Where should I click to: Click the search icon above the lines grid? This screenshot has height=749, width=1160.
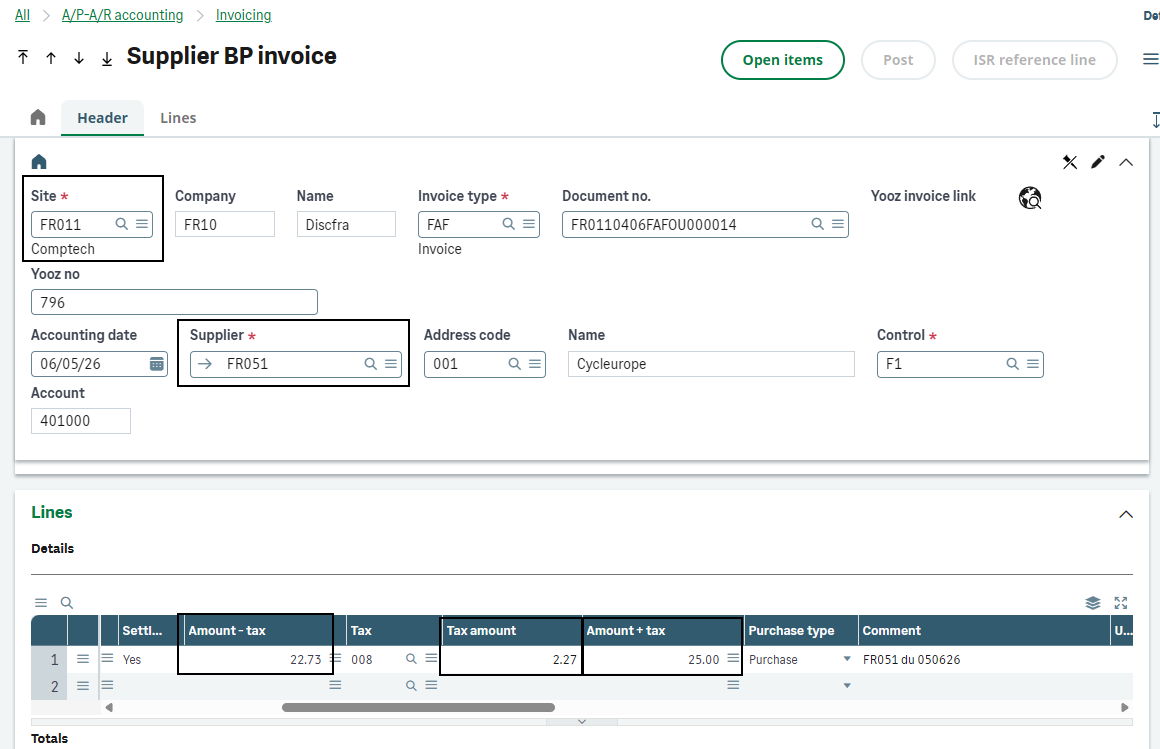coord(67,602)
